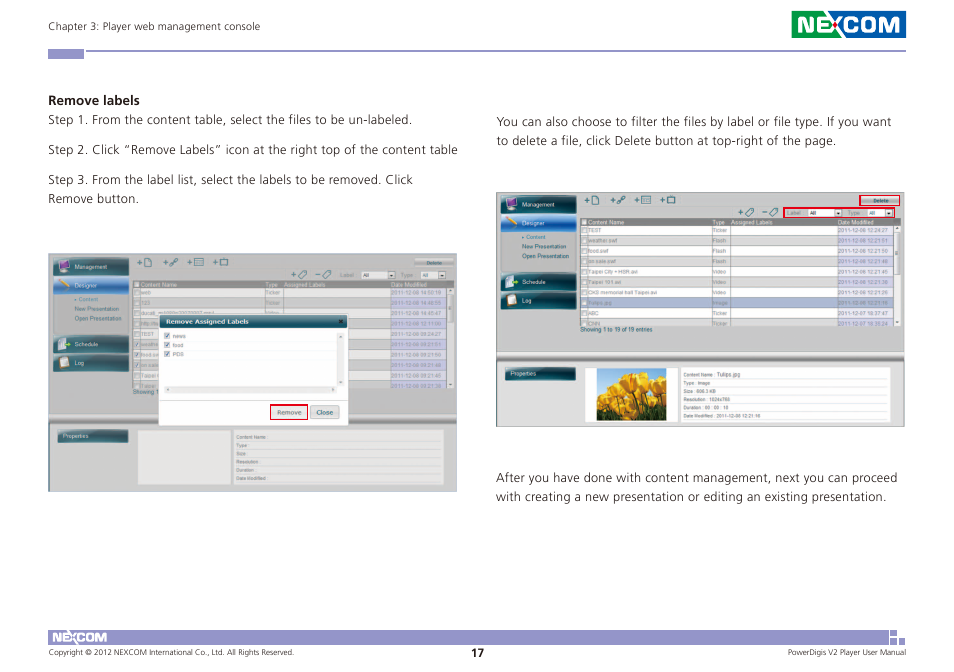Click content table scroll-down arrow in Tulips screenshot
Viewport: 954px width, 672px height.
pyautogui.click(x=897, y=322)
